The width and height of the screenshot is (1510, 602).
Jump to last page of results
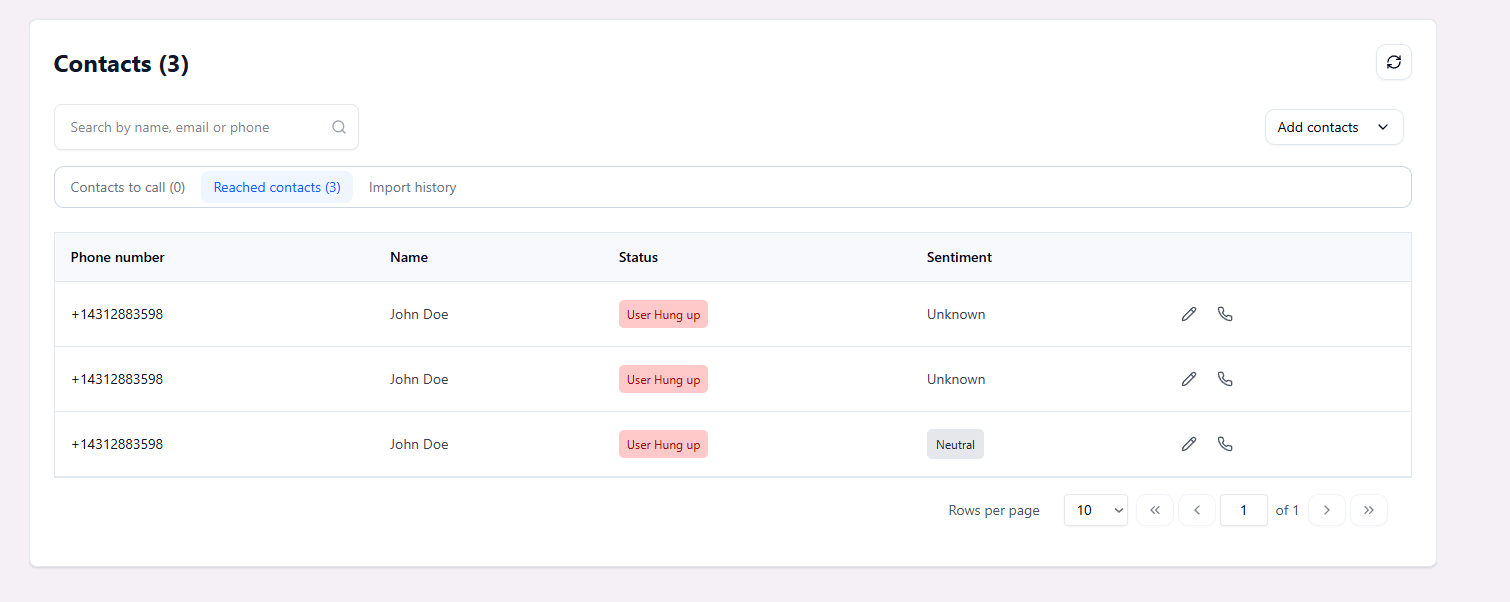point(1369,510)
